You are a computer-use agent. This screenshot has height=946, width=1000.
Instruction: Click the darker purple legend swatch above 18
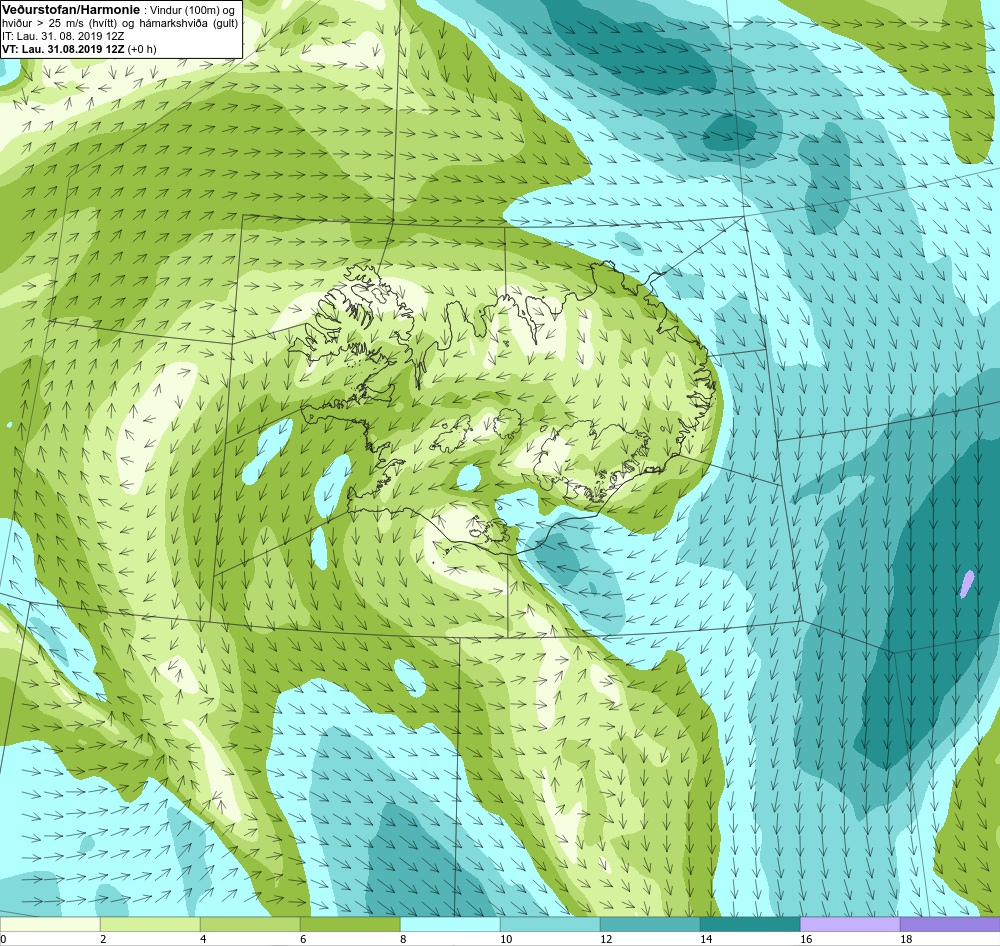click(950, 924)
